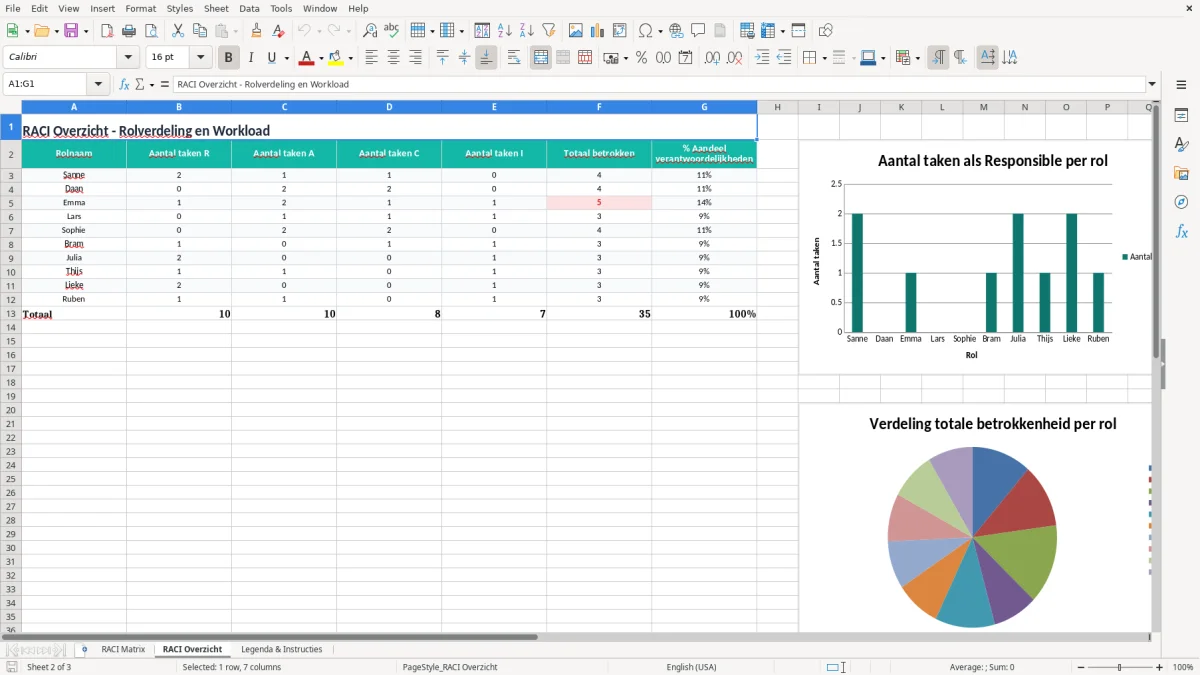Sort ascending

tap(505, 31)
